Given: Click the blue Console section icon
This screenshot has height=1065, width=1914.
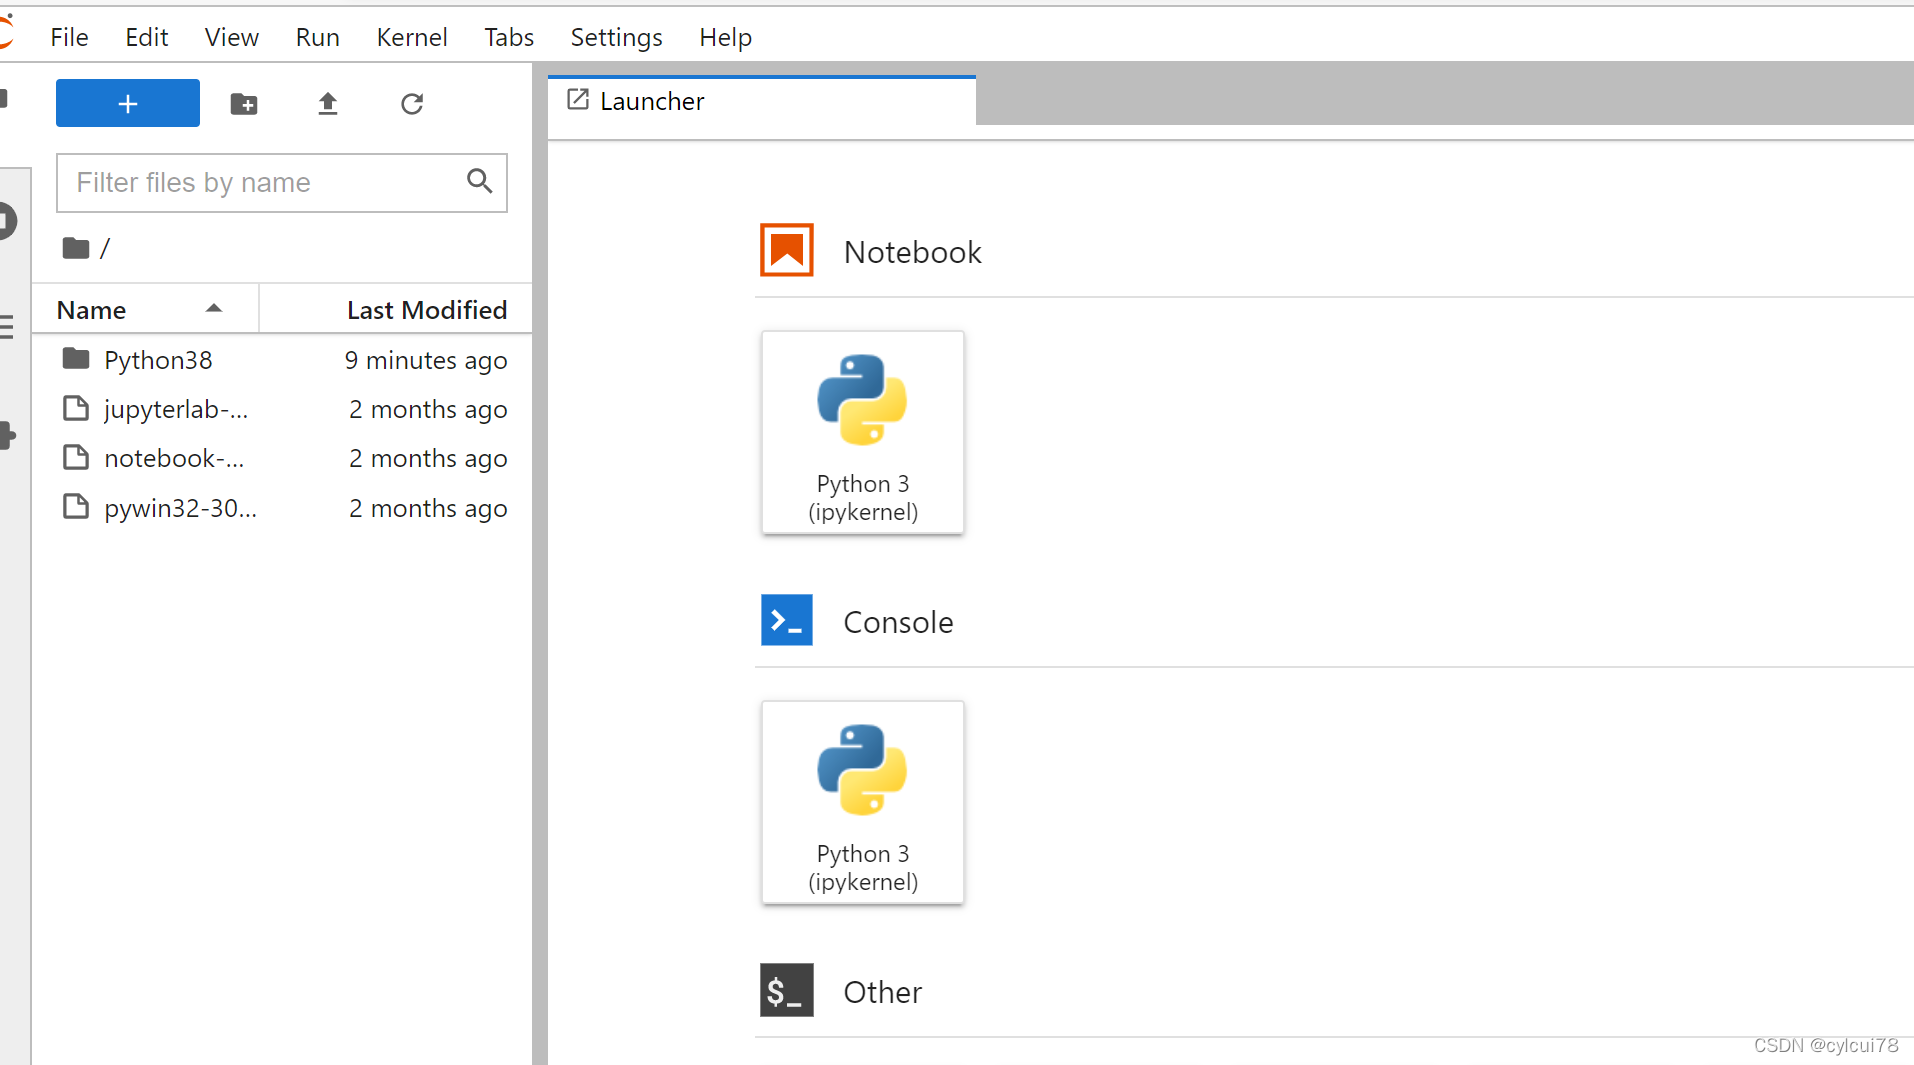Looking at the screenshot, I should point(787,620).
